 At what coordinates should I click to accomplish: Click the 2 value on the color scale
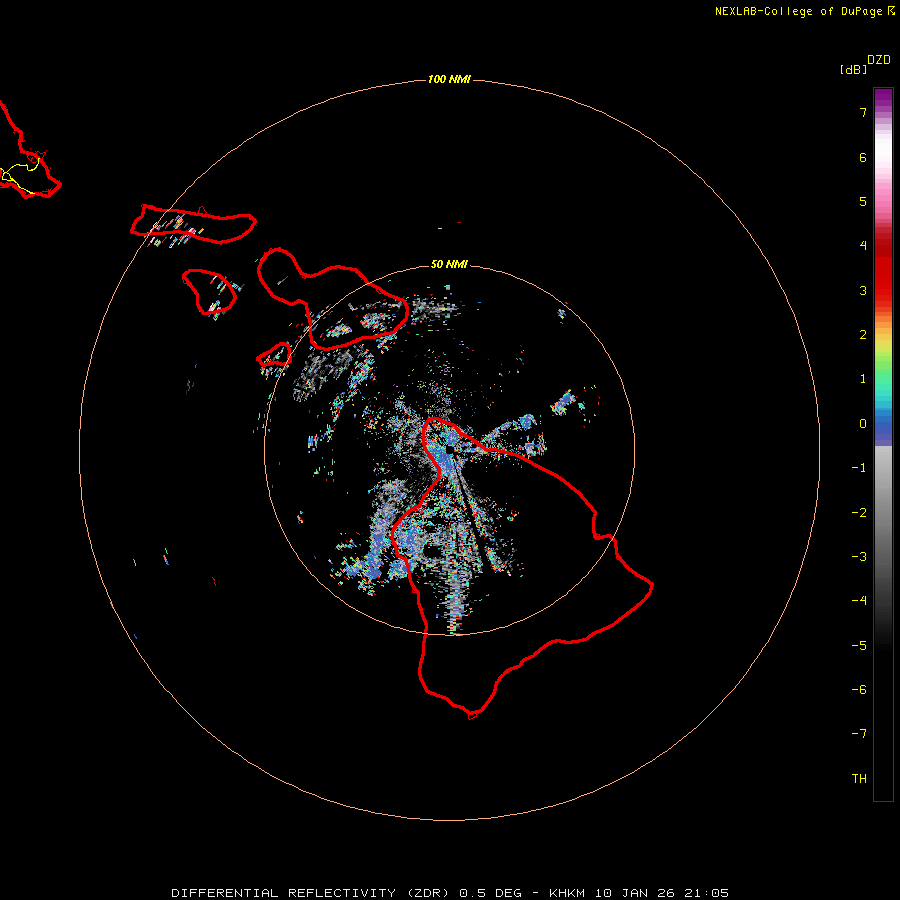coord(863,335)
